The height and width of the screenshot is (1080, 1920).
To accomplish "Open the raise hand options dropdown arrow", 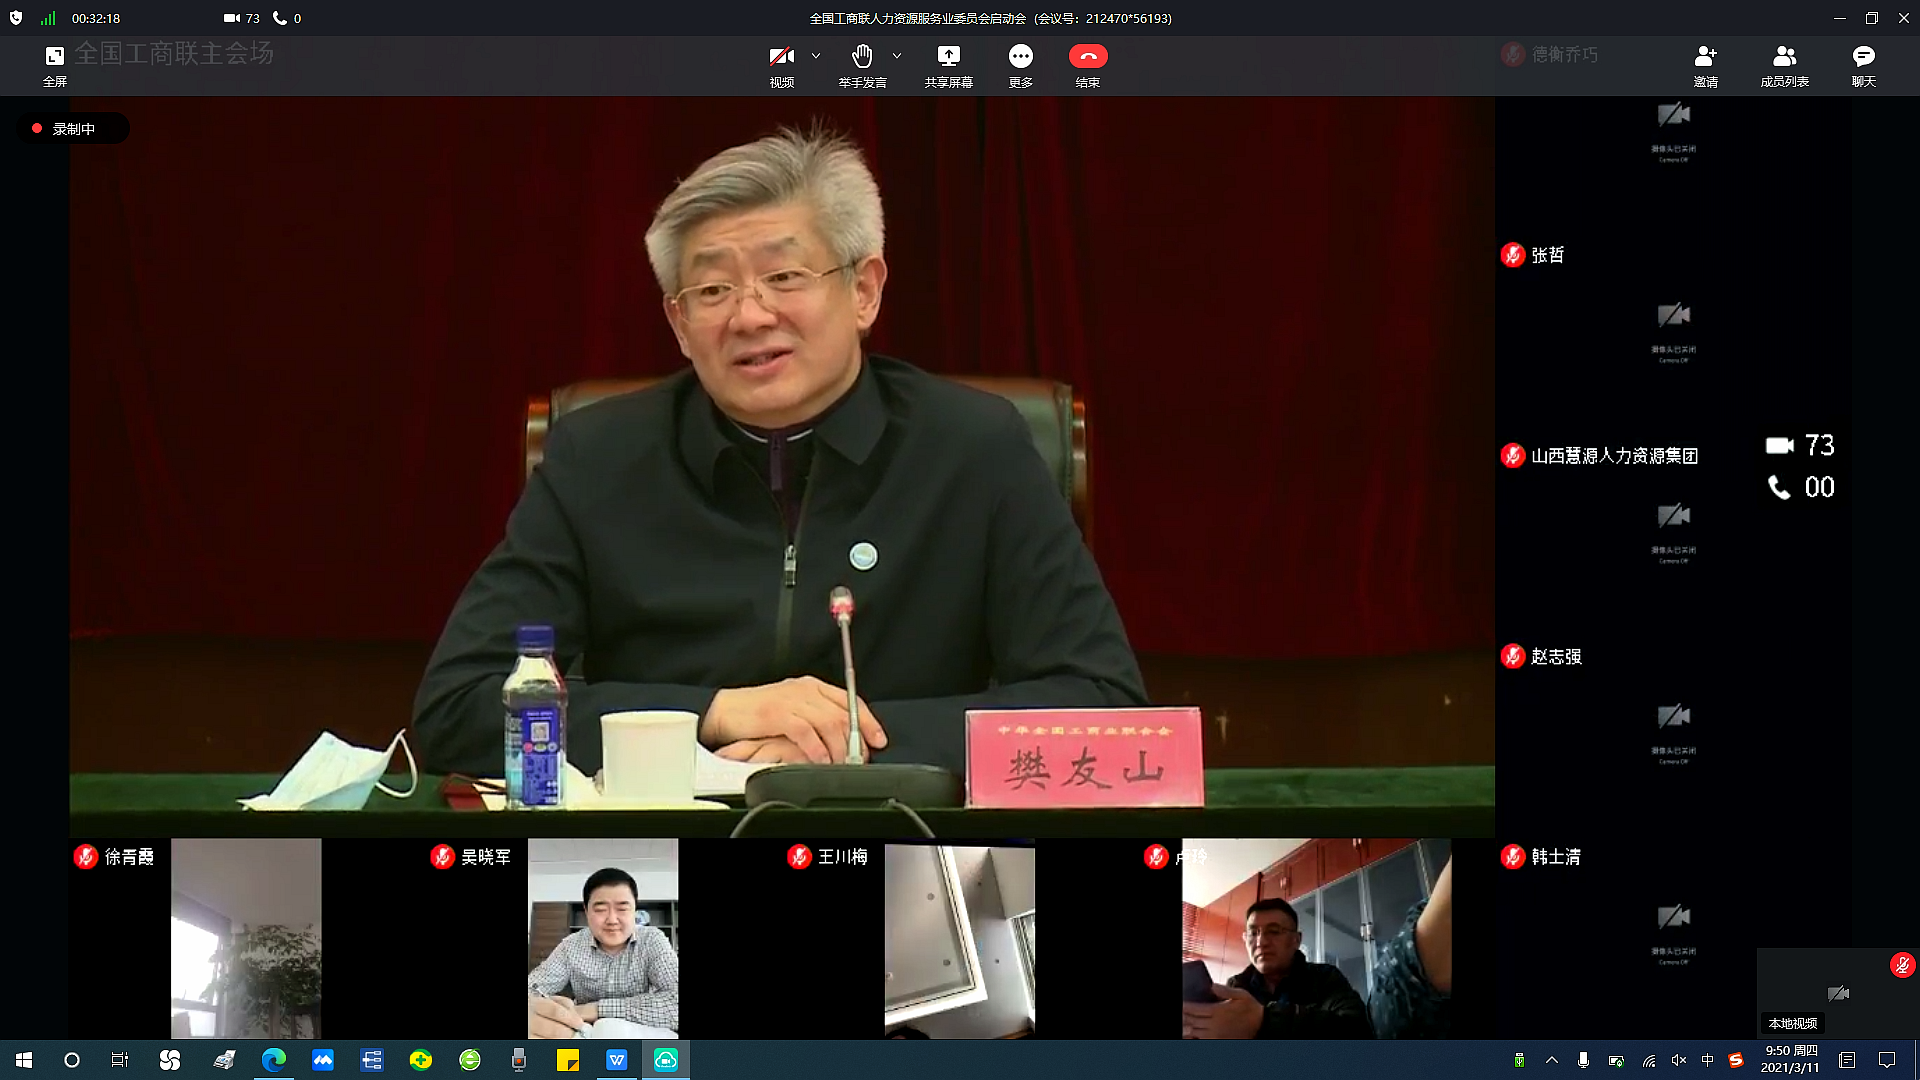I will coord(897,56).
